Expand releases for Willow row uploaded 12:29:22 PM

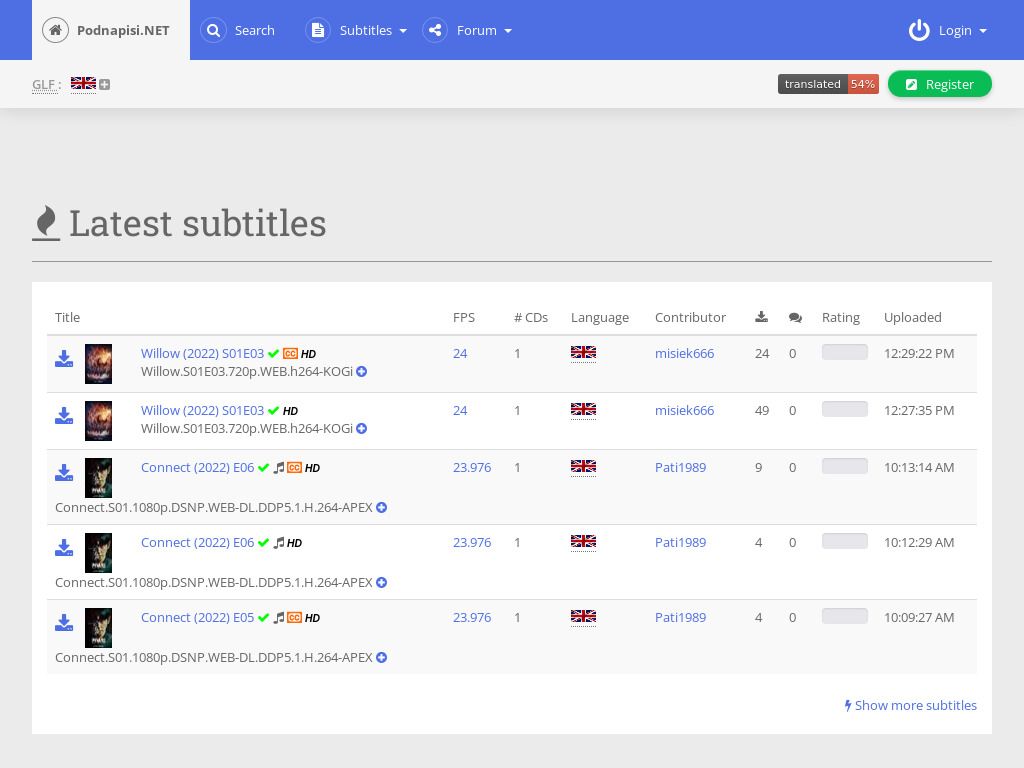tap(361, 372)
